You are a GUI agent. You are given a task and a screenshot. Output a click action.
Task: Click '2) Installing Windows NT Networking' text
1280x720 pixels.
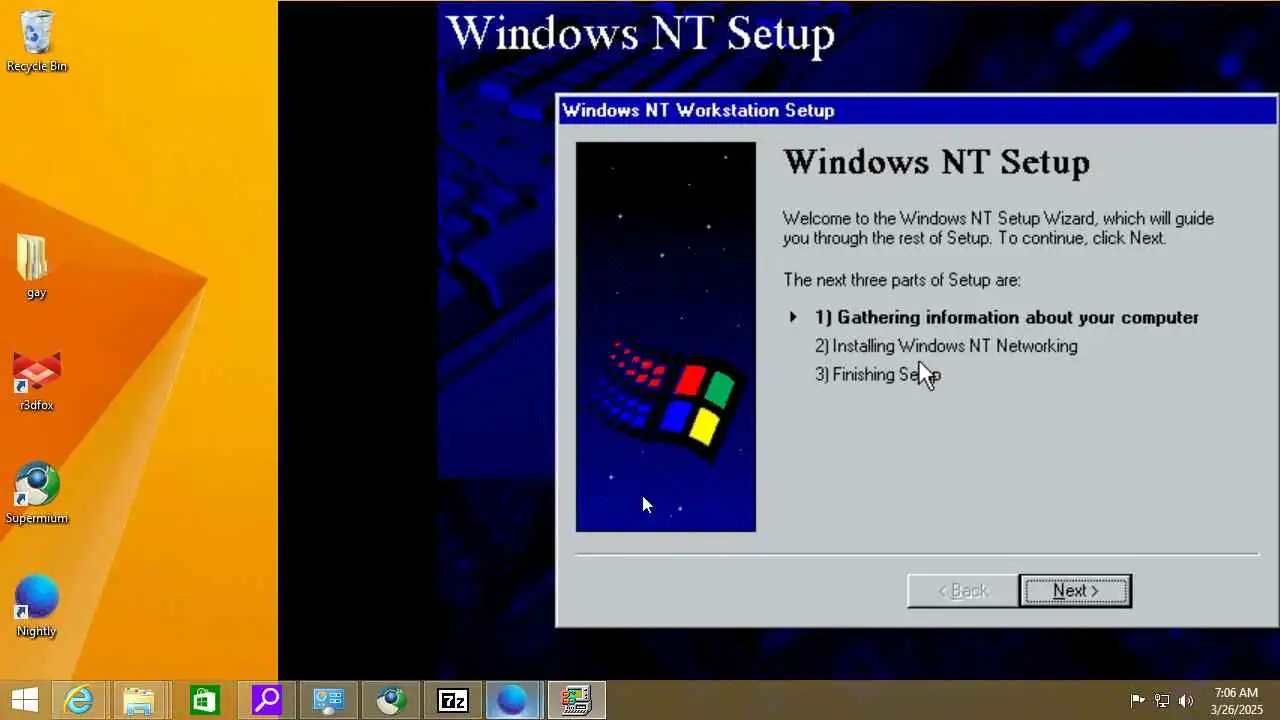(946, 346)
